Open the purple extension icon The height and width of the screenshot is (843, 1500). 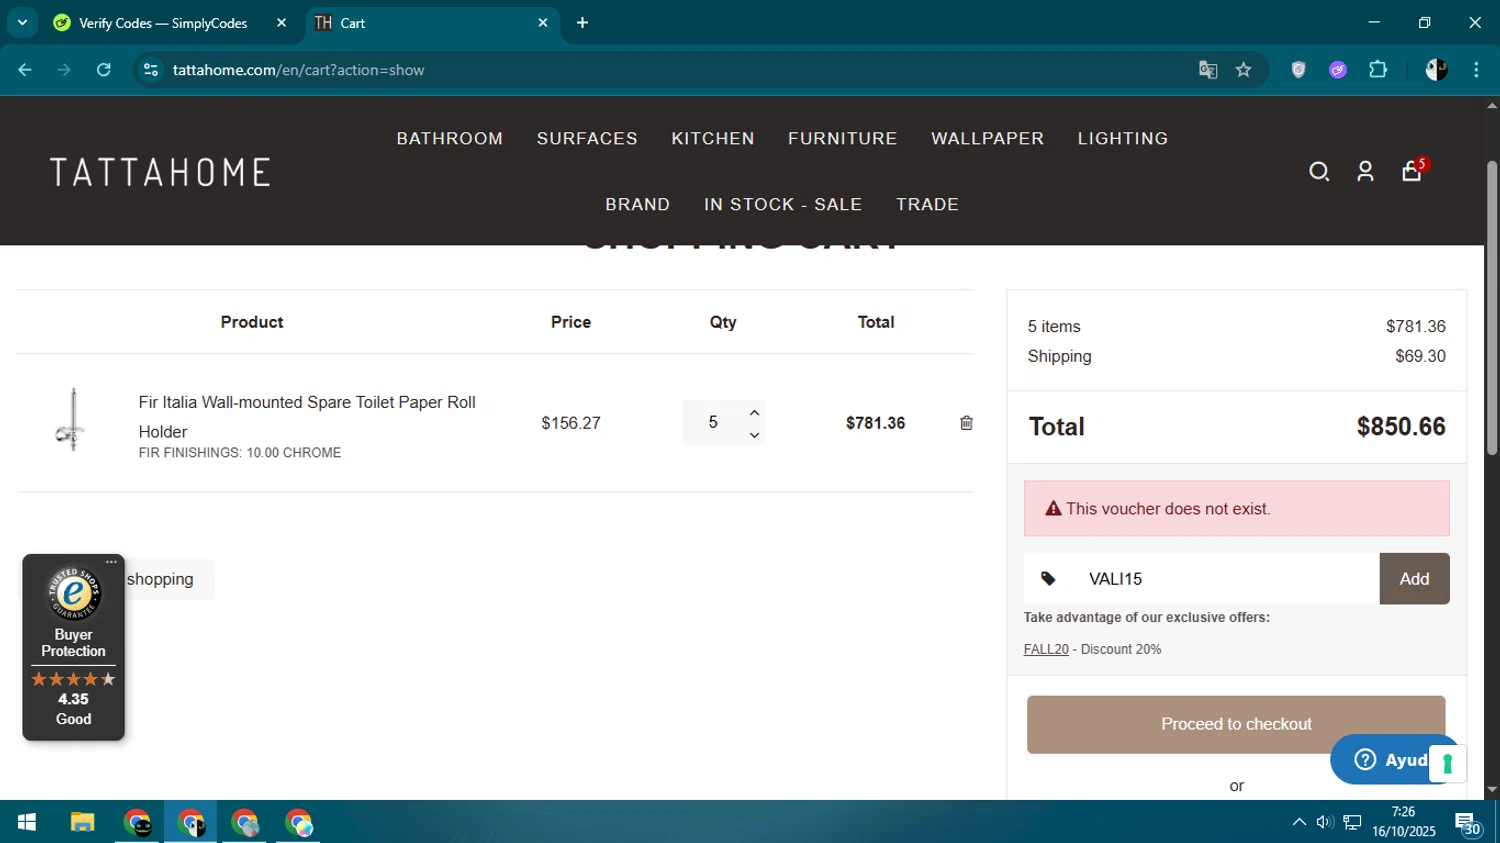(1338, 70)
